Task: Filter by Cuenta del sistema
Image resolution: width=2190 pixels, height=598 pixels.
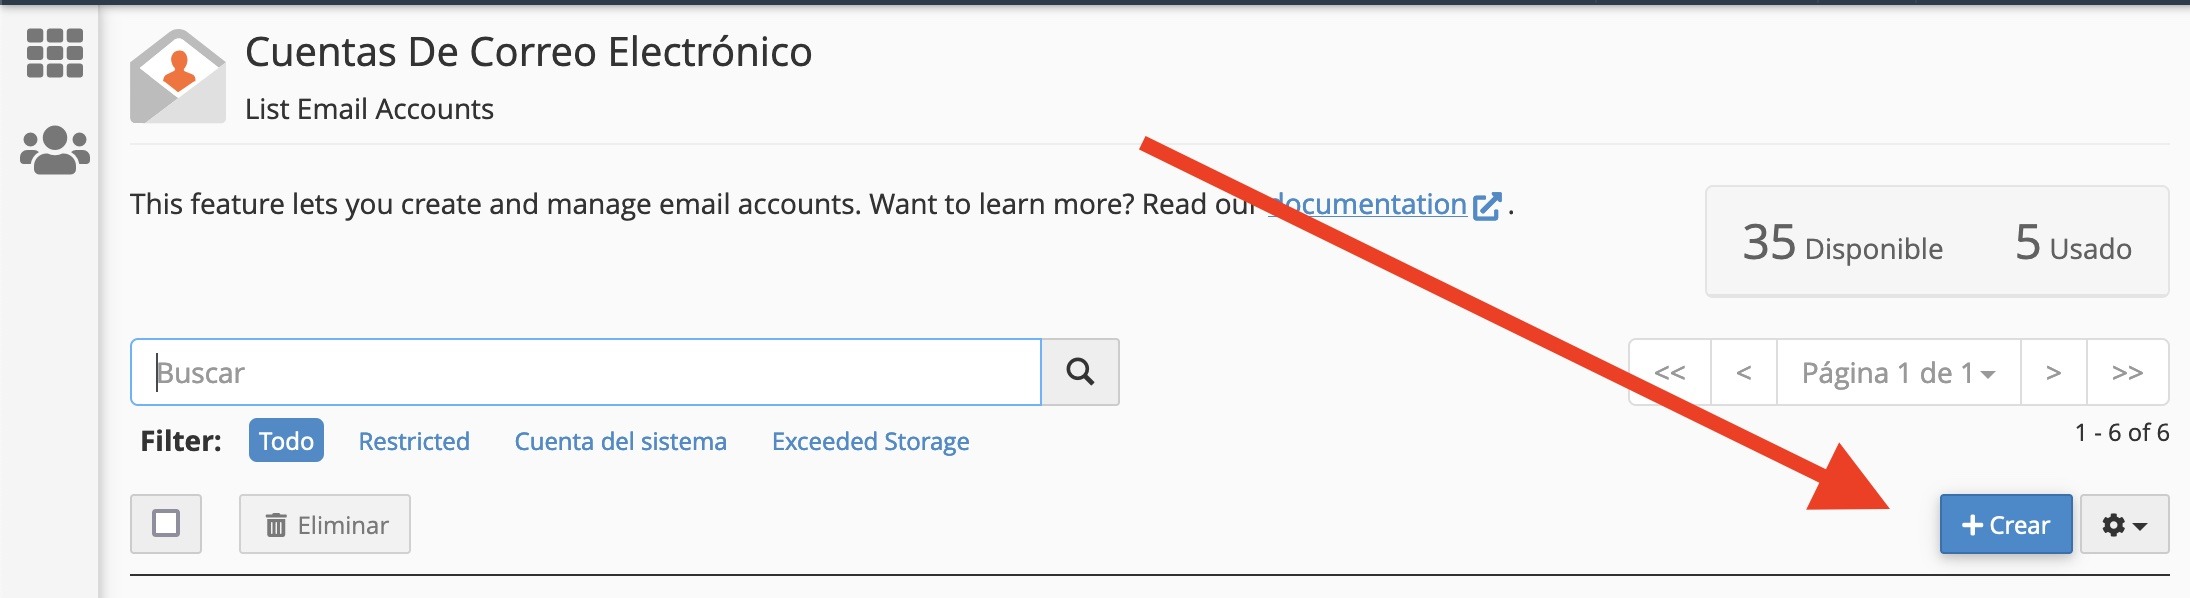Action: [x=620, y=441]
